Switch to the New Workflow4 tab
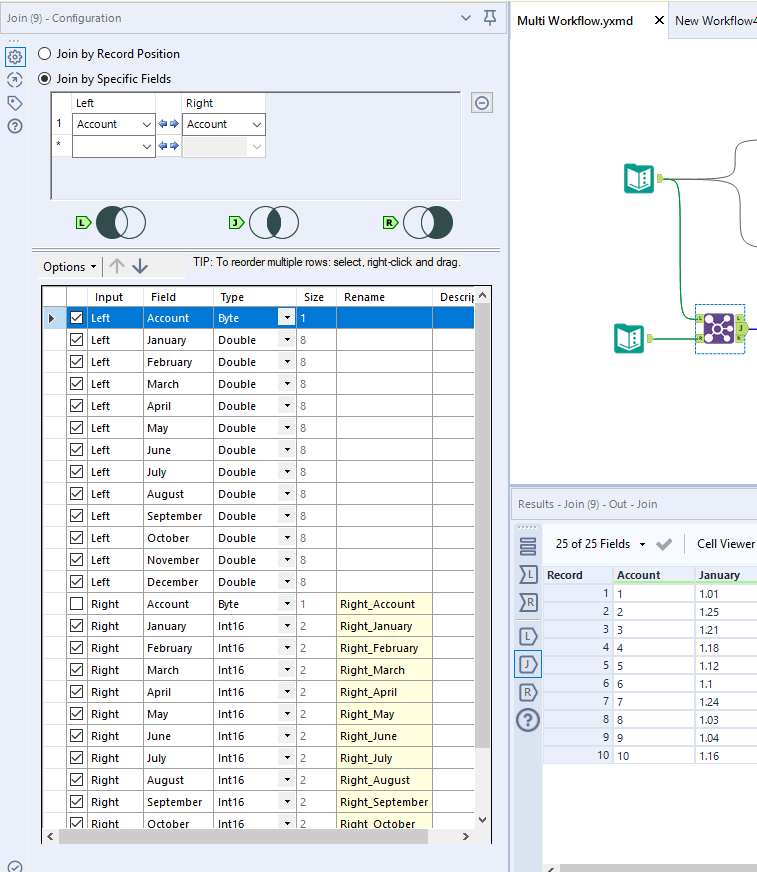Image resolution: width=757 pixels, height=872 pixels. coord(716,21)
